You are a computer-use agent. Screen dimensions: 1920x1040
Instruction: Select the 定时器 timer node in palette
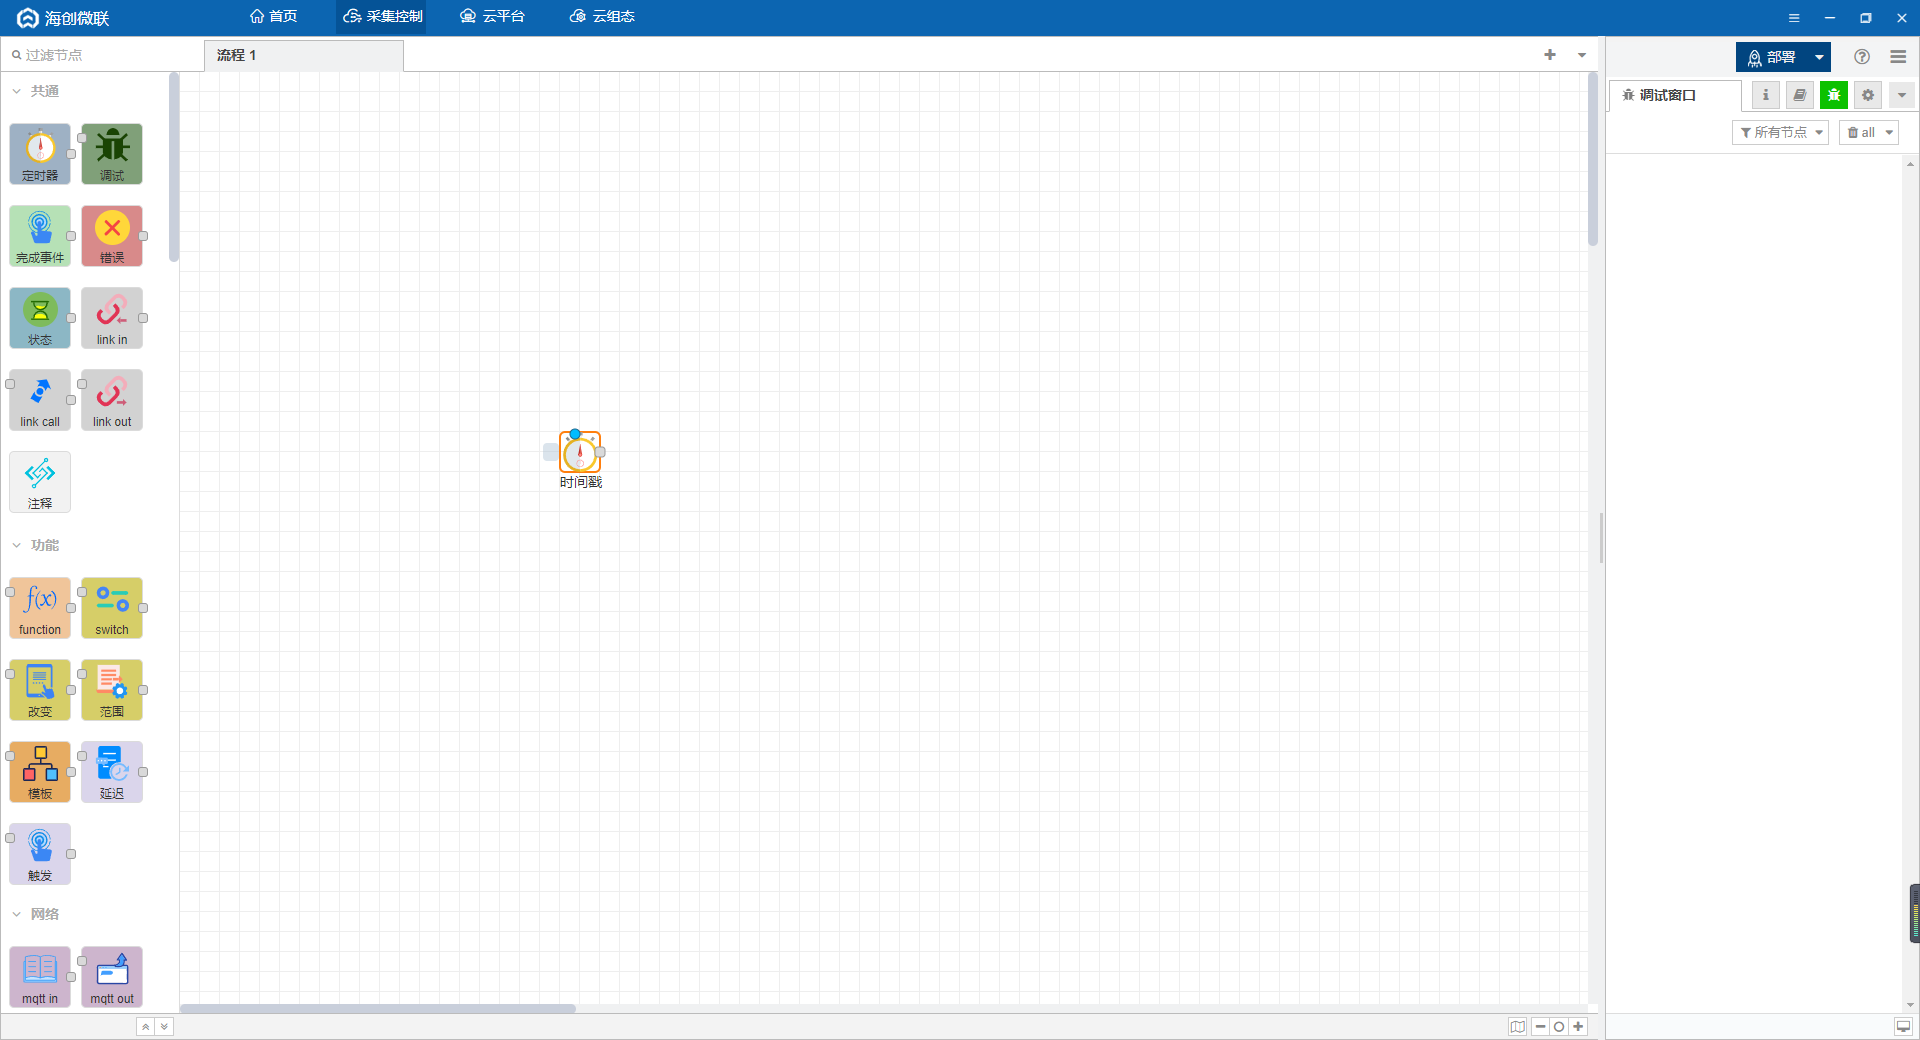pos(40,154)
